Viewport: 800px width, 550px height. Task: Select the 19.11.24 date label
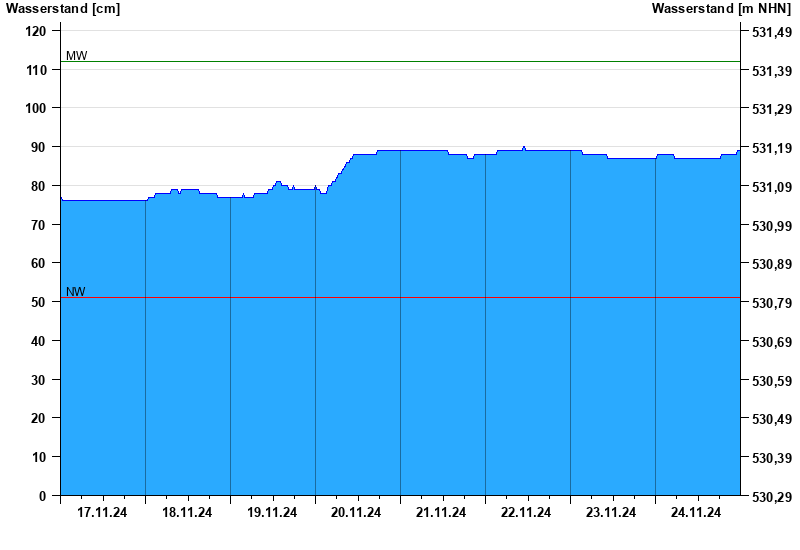pos(271,512)
